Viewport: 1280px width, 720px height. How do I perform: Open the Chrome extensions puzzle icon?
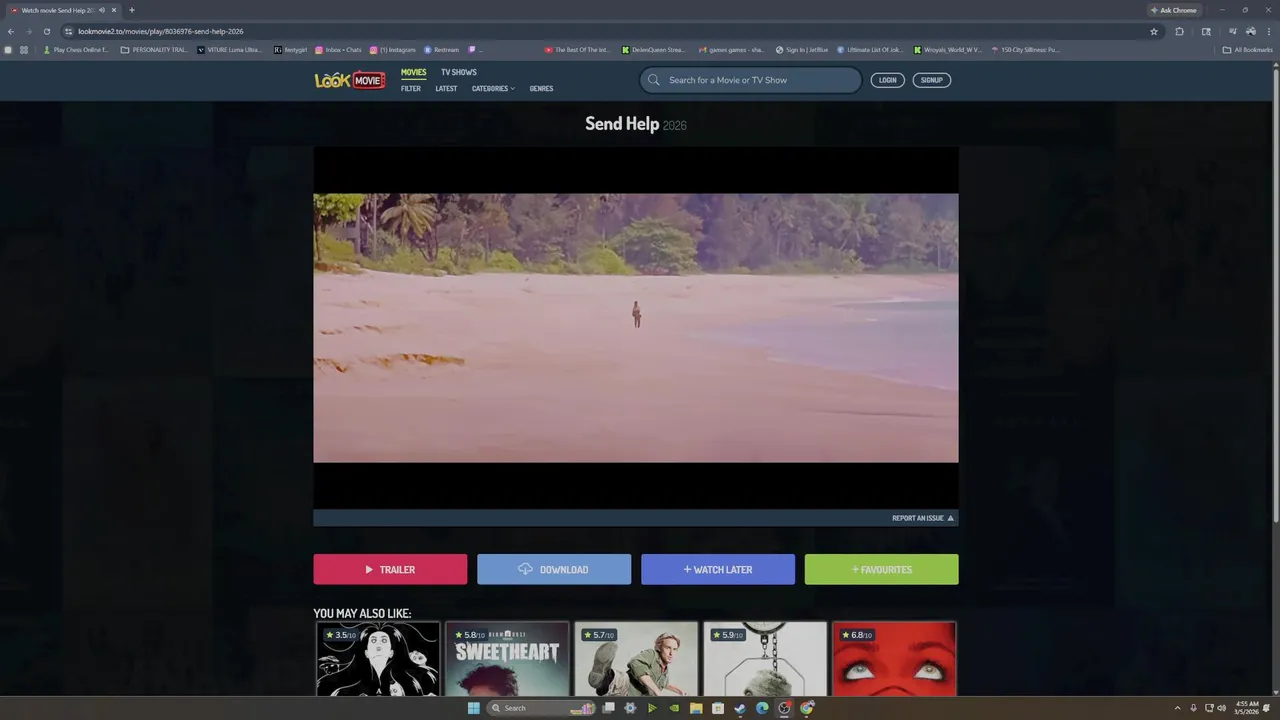[1180, 31]
